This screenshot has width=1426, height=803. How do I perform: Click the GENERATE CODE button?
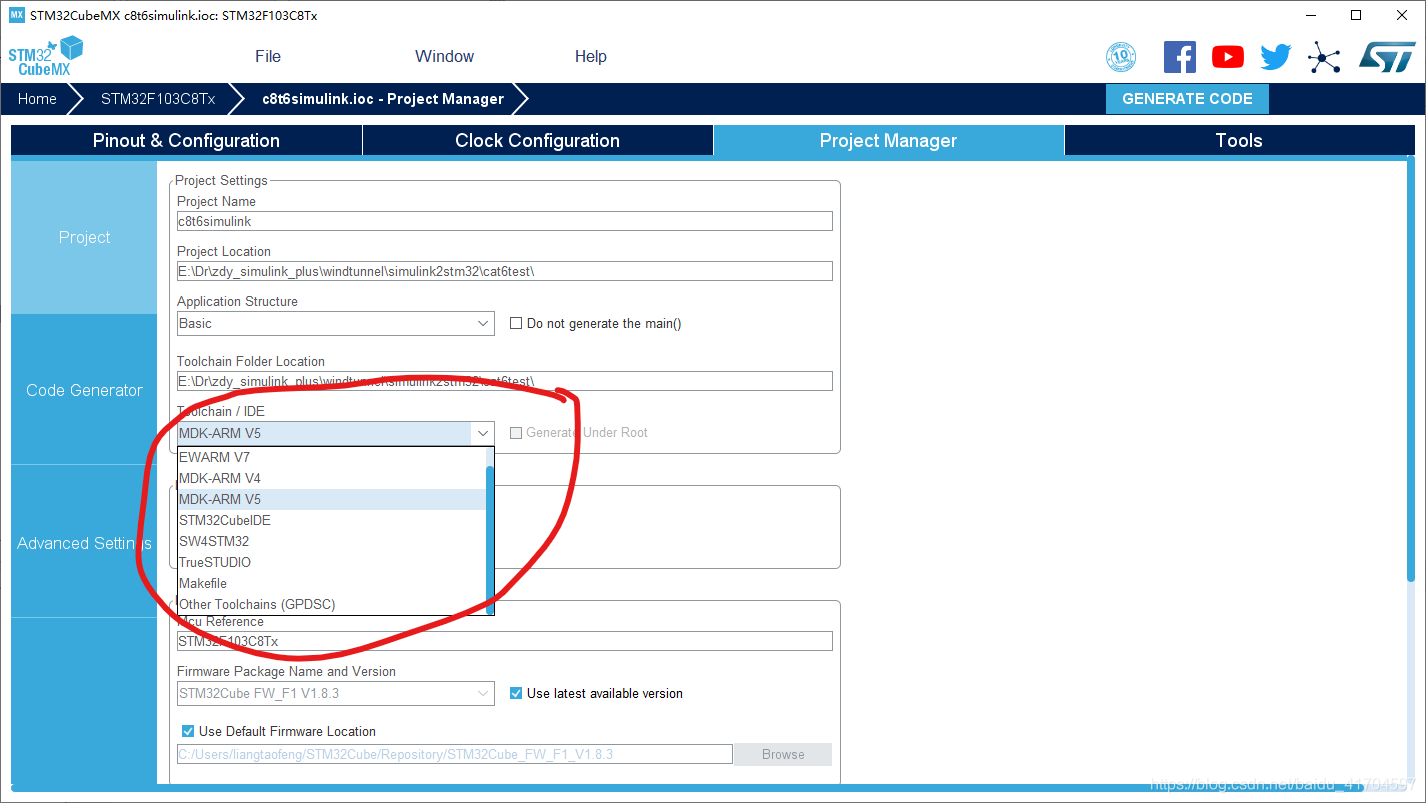pyautogui.click(x=1186, y=99)
